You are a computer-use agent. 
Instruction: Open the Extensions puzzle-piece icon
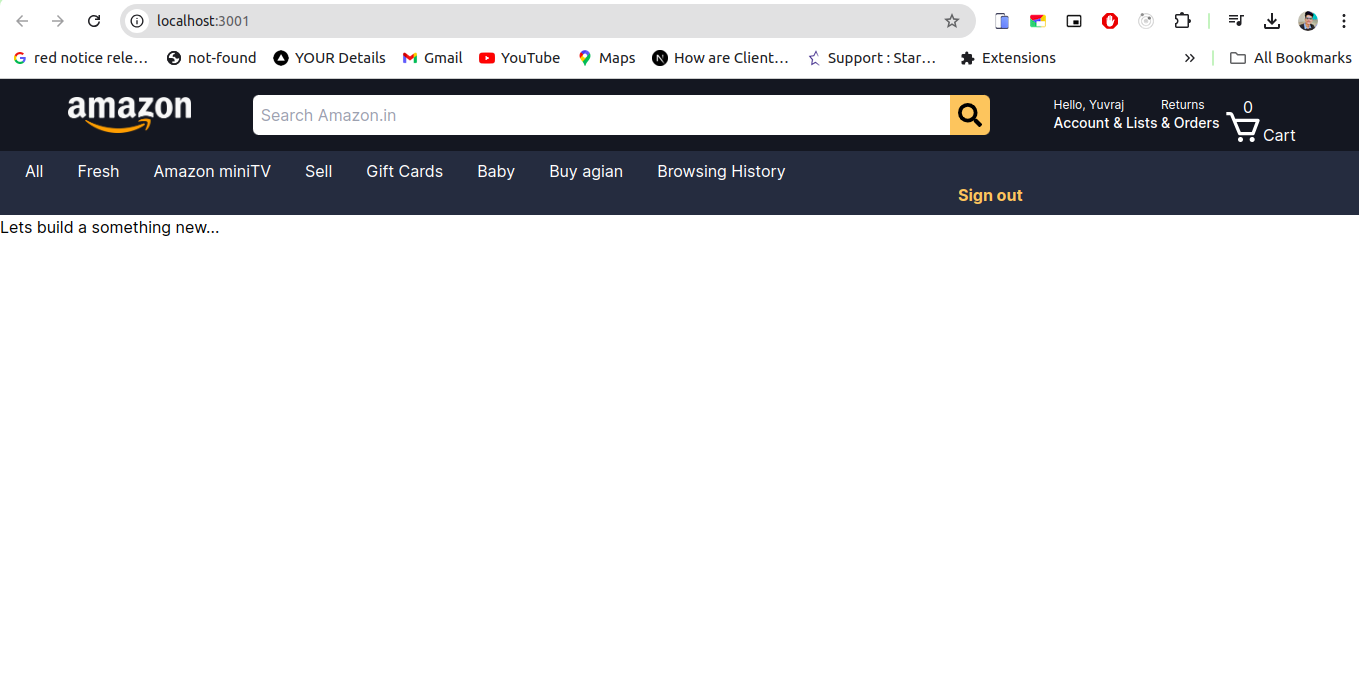1182,20
